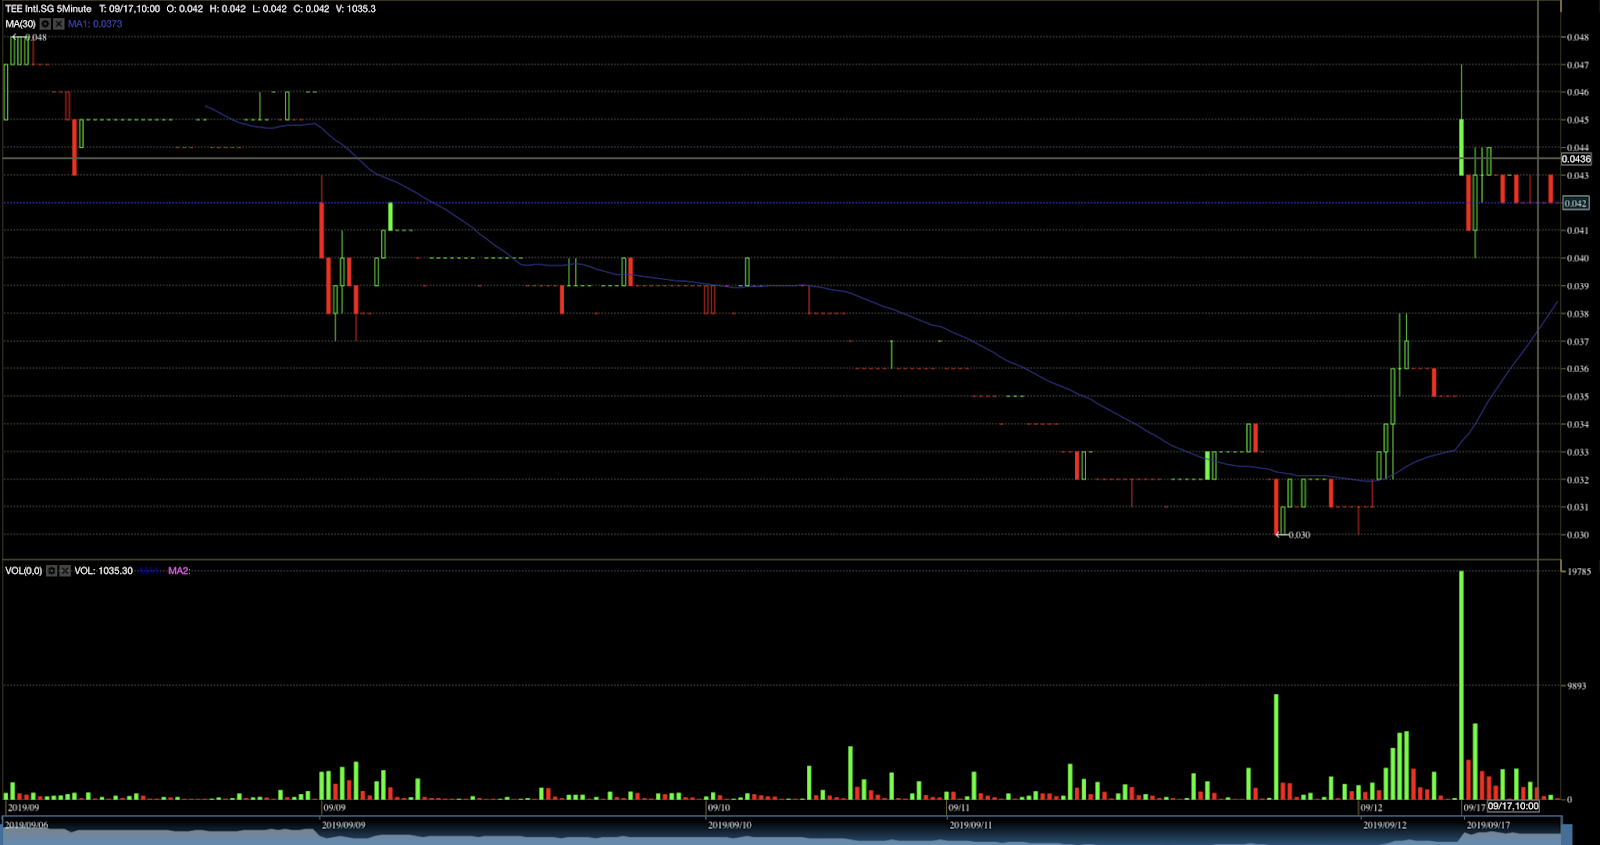Click the 09/11 time axis label

pos(958,807)
